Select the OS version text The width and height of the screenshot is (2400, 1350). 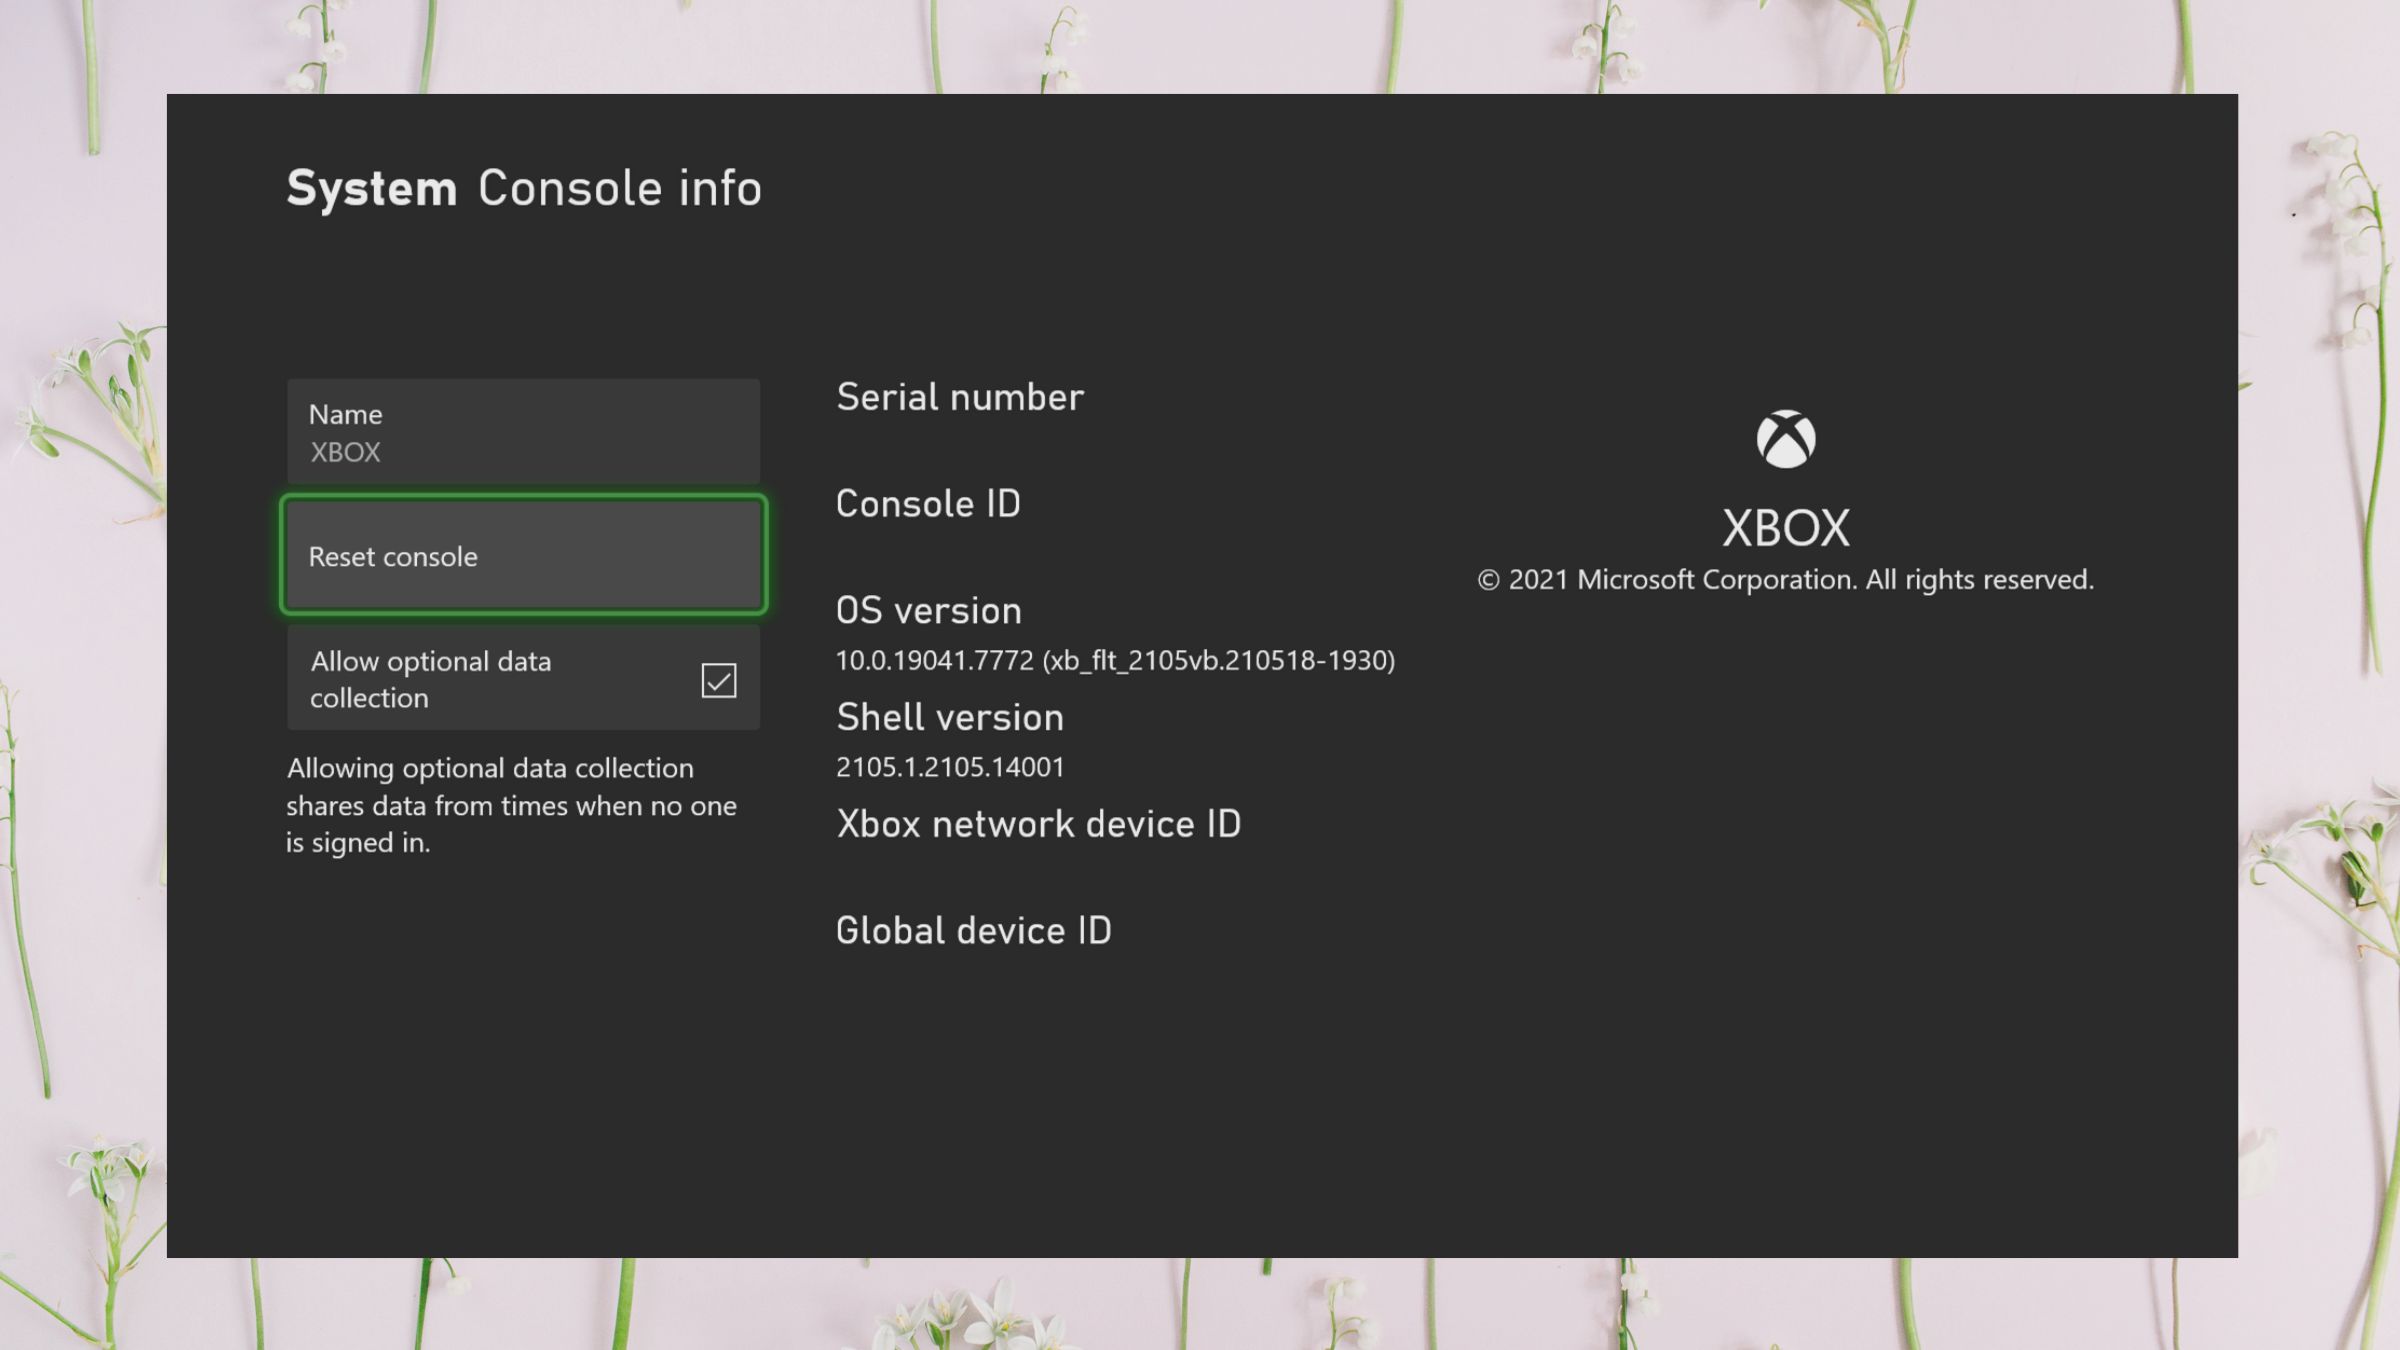[x=929, y=610]
